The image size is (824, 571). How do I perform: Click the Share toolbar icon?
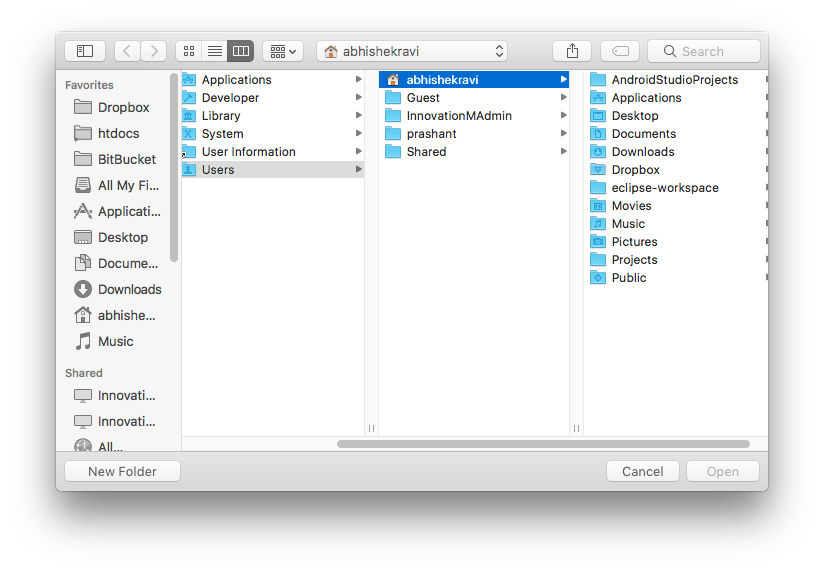tap(572, 51)
